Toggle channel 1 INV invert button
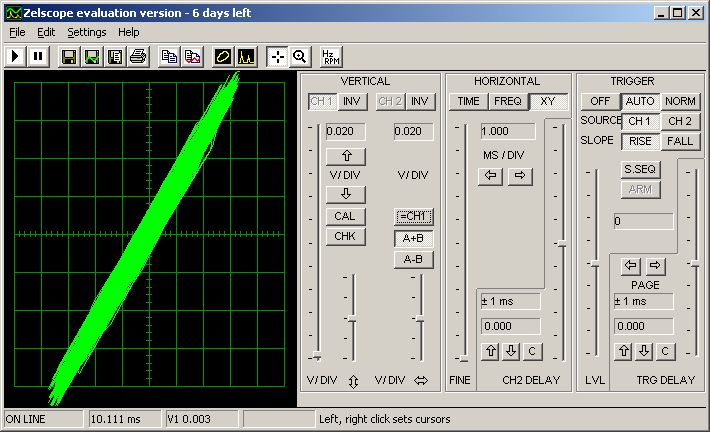The width and height of the screenshot is (710, 432). (351, 101)
